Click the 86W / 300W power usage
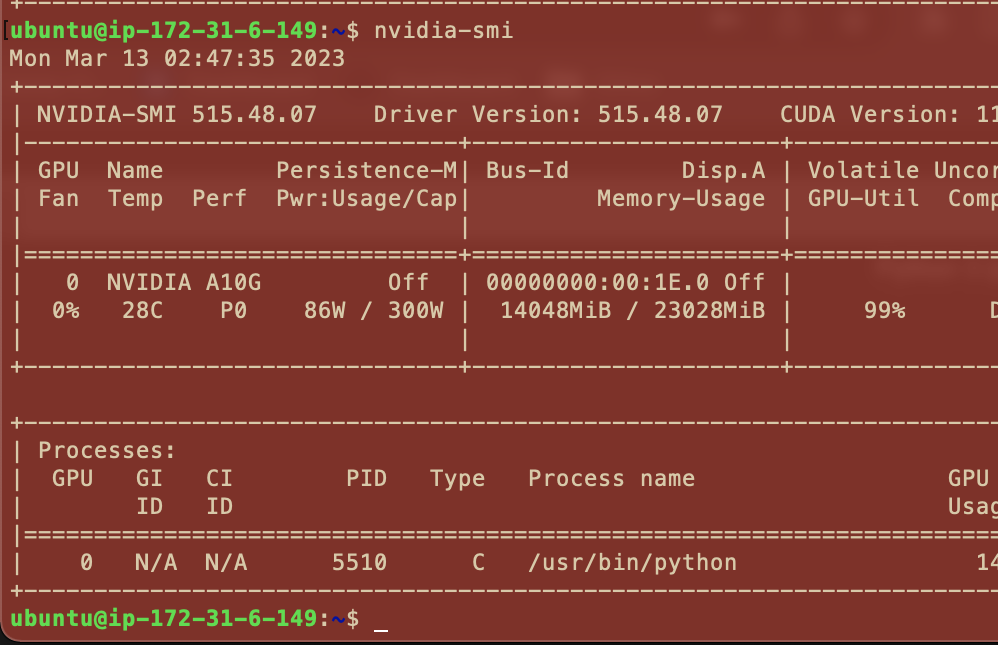Viewport: 998px width, 645px height. coord(373,311)
